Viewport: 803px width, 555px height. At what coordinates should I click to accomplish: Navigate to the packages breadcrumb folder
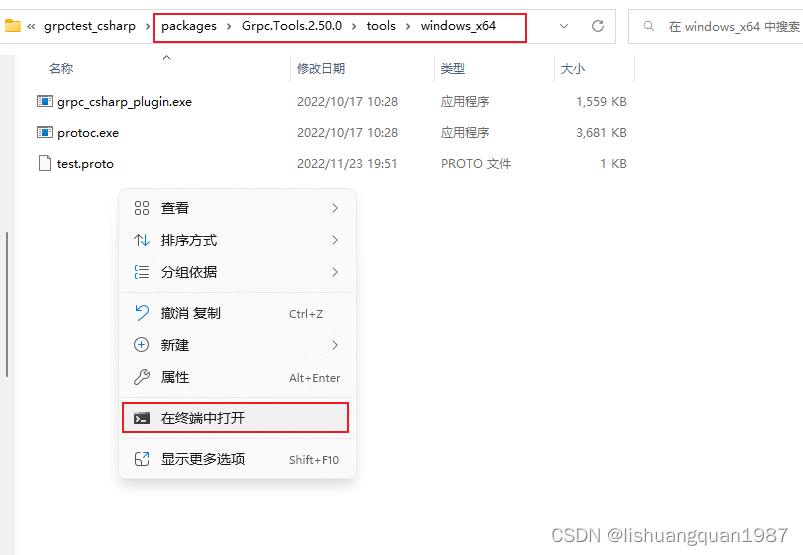click(x=188, y=26)
